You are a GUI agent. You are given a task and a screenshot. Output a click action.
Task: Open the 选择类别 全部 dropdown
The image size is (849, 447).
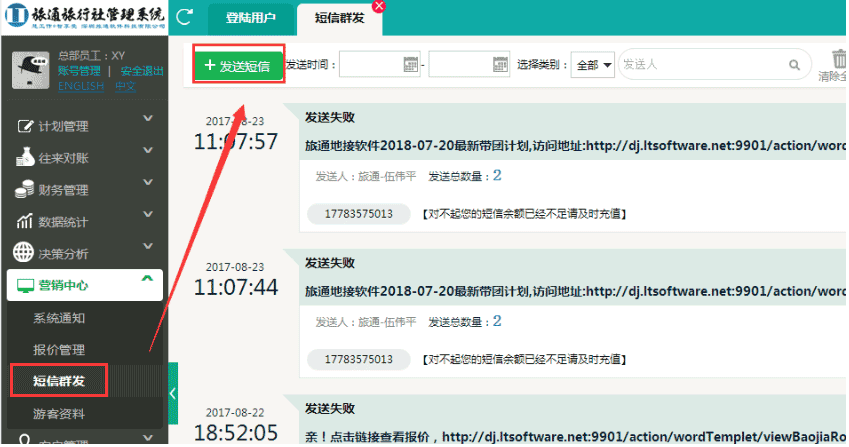[592, 65]
